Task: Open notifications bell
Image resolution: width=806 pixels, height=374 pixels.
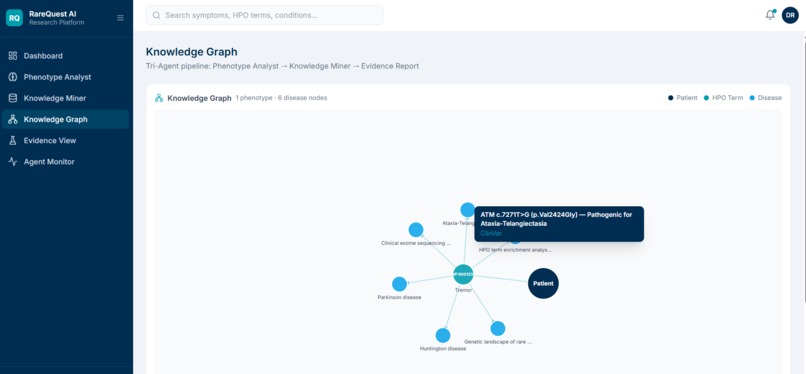Action: (x=770, y=15)
